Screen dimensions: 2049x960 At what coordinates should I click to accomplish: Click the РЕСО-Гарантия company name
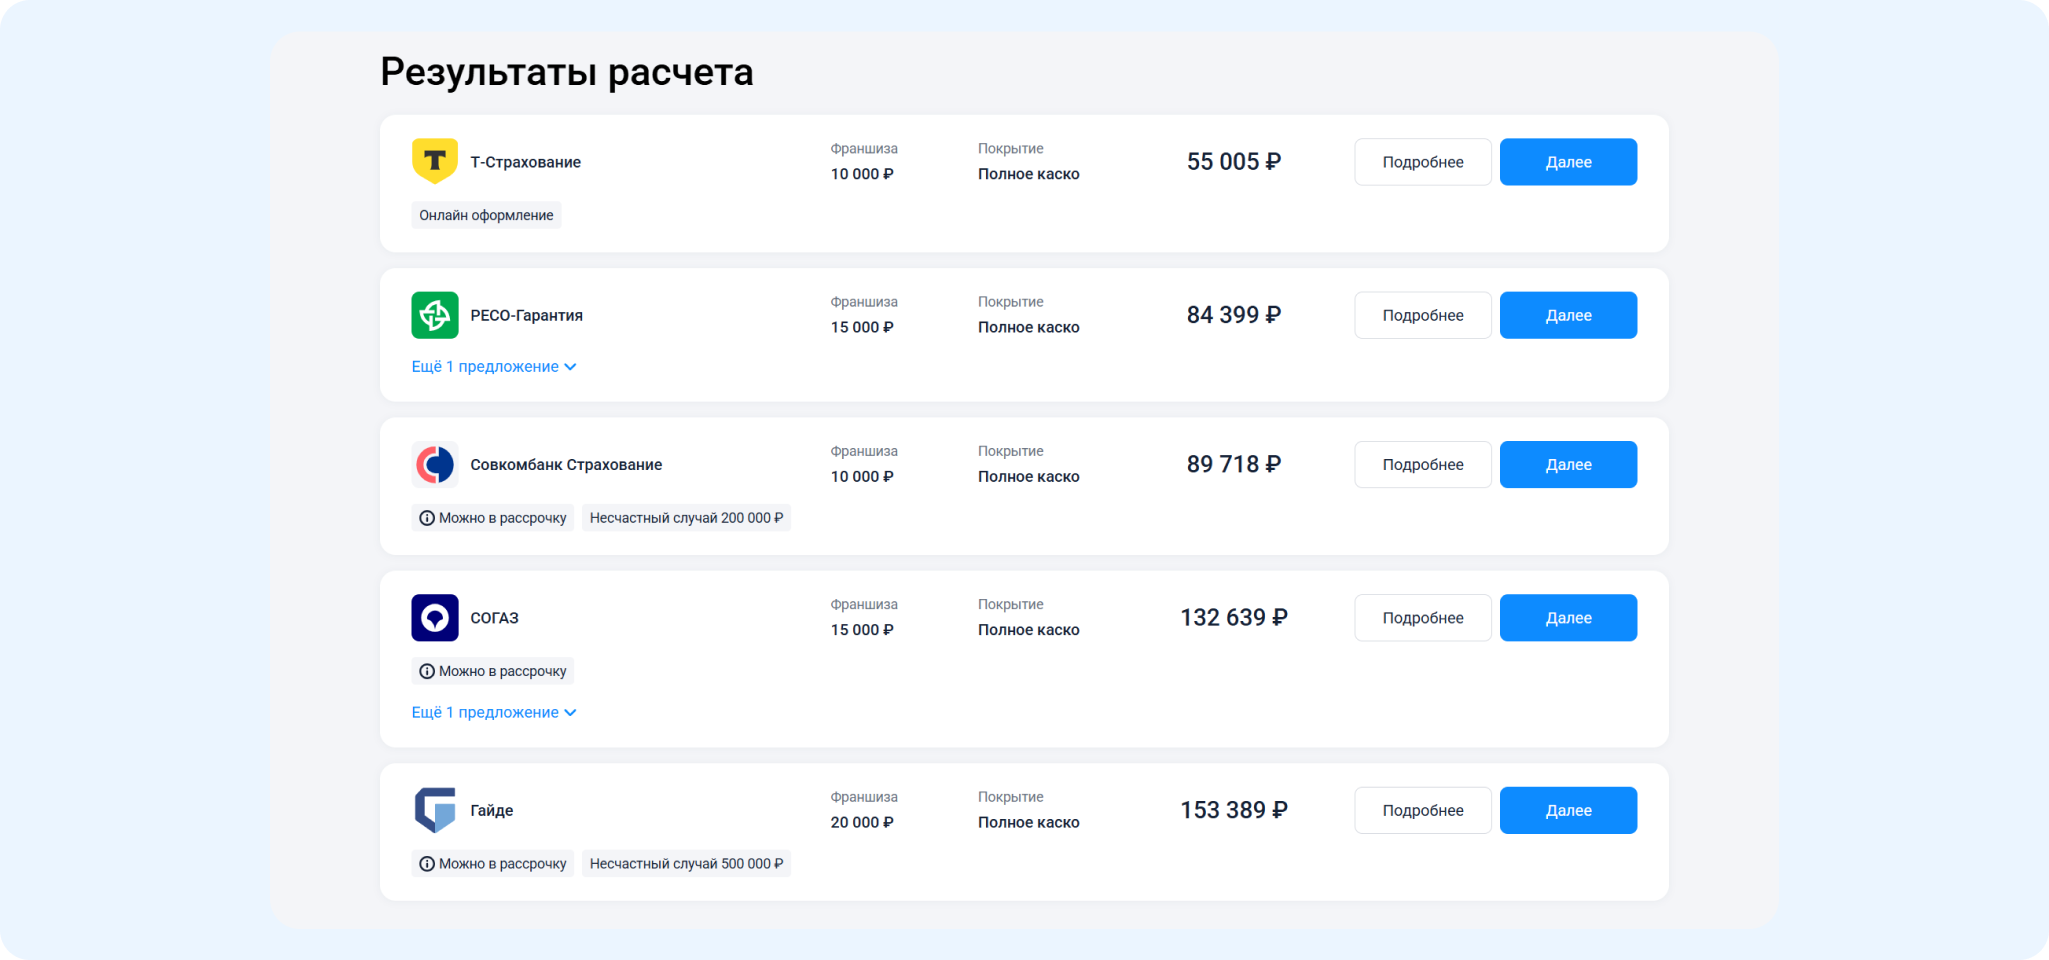(x=526, y=315)
